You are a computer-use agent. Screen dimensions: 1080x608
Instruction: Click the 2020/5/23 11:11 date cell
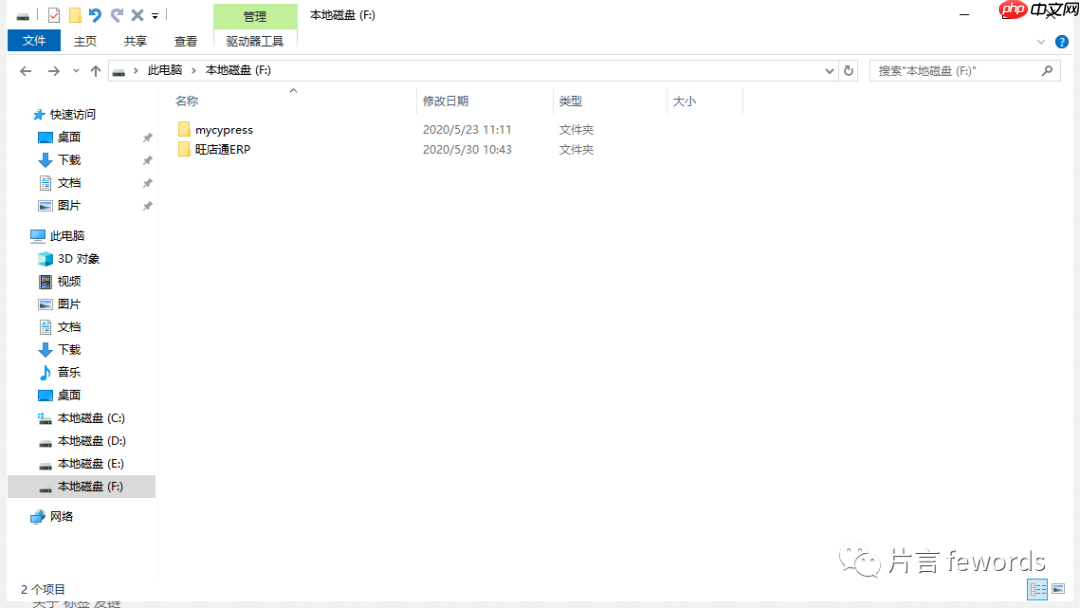pyautogui.click(x=467, y=129)
